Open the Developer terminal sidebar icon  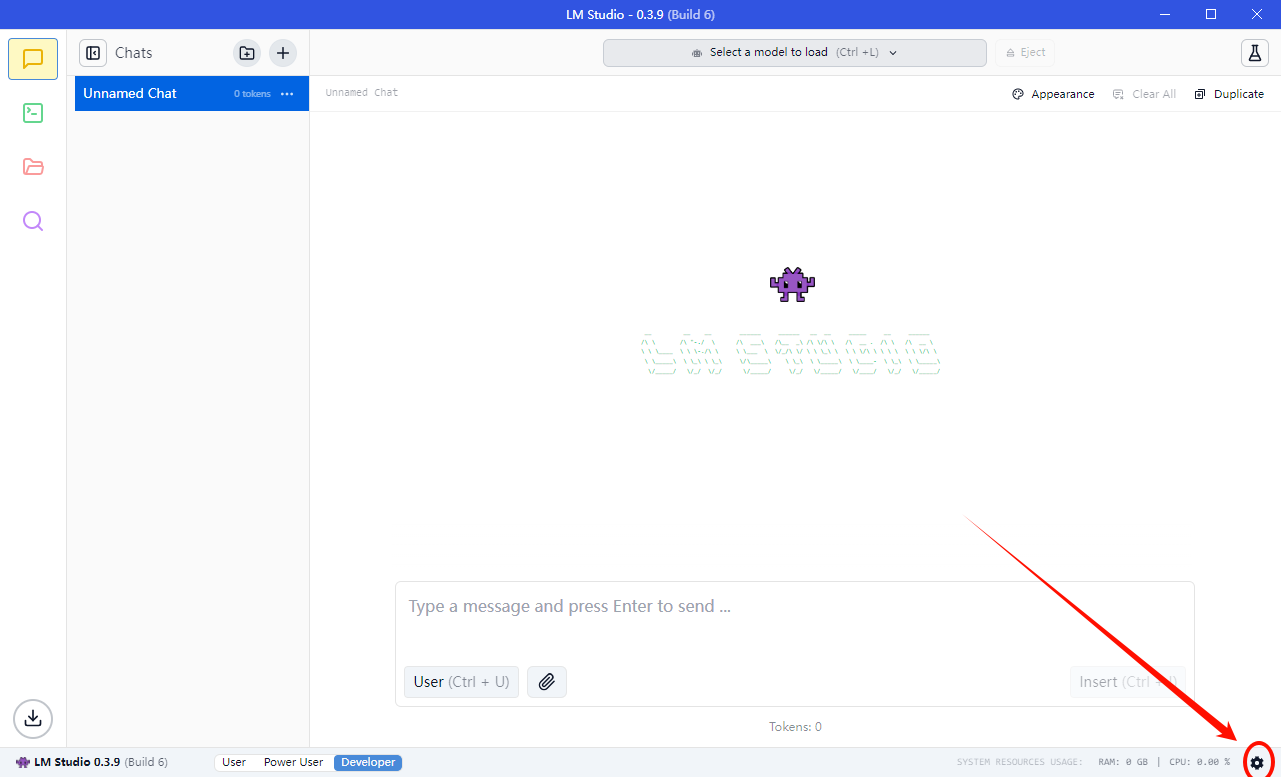(x=33, y=113)
